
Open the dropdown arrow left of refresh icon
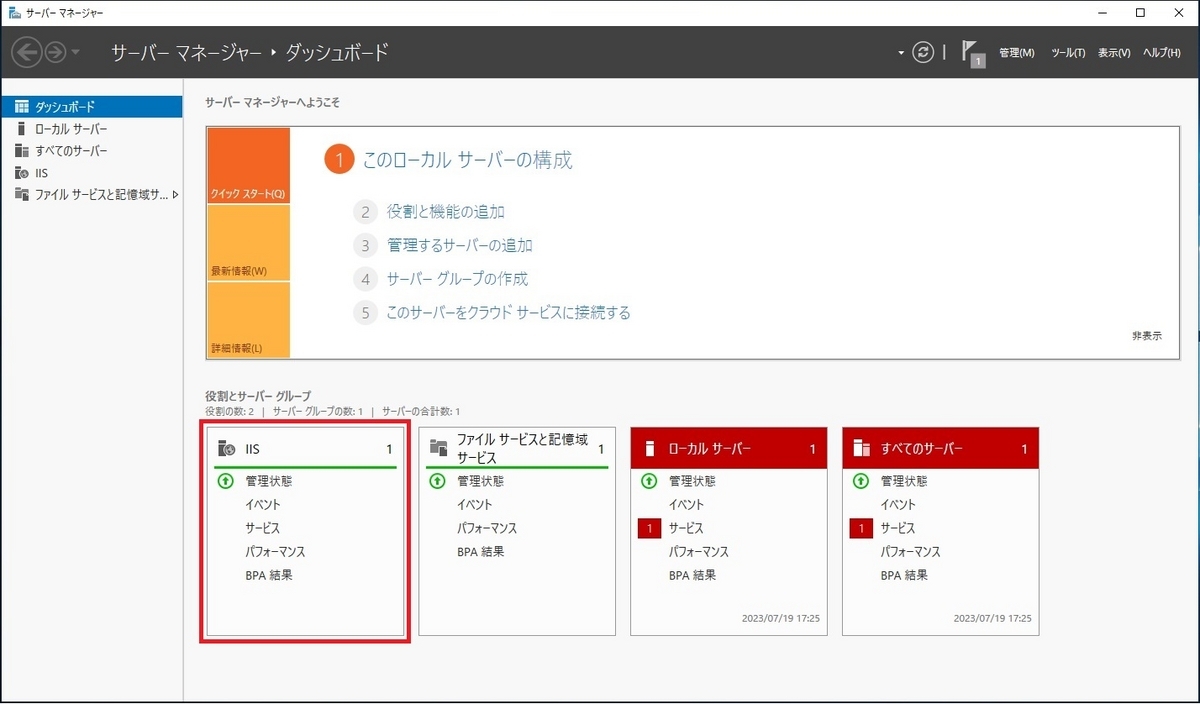(901, 53)
